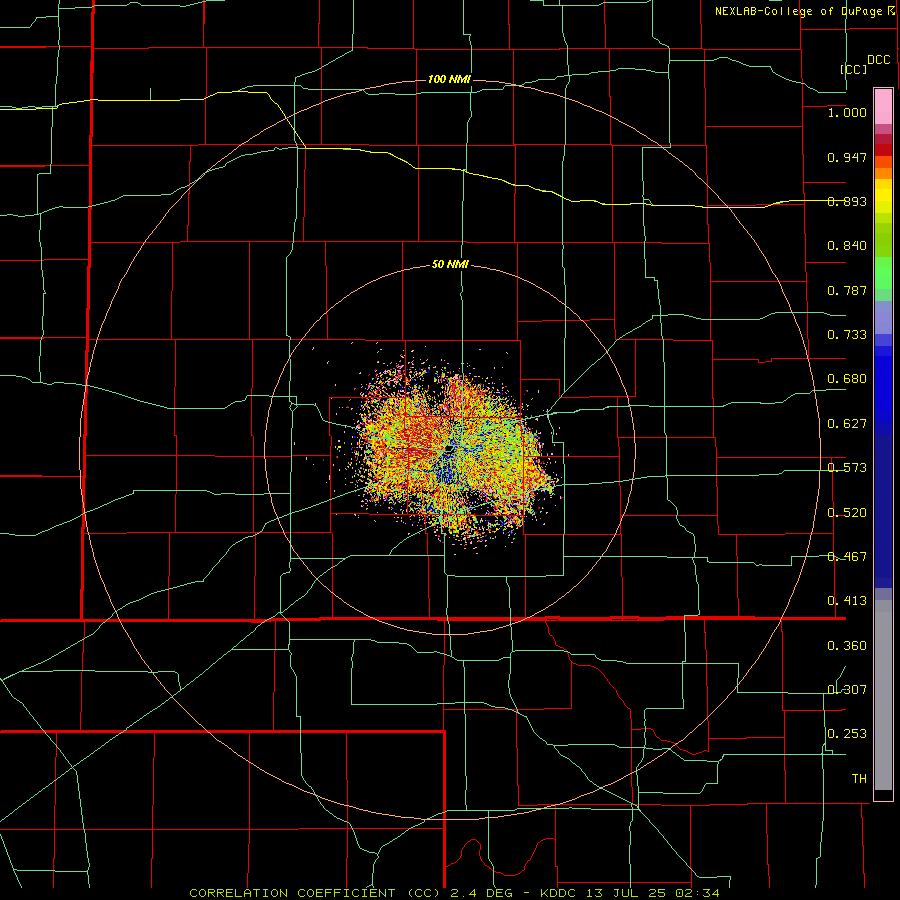Select the 0.840 color scale value
Screen dimensions: 900x900
point(847,246)
